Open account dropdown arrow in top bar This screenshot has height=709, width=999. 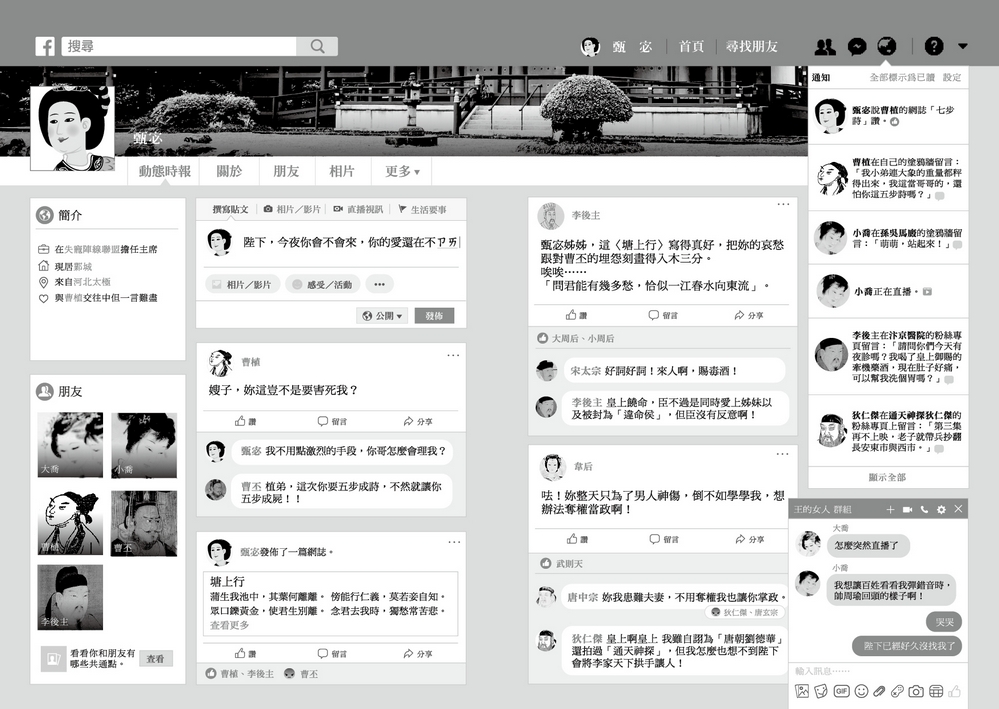[963, 46]
